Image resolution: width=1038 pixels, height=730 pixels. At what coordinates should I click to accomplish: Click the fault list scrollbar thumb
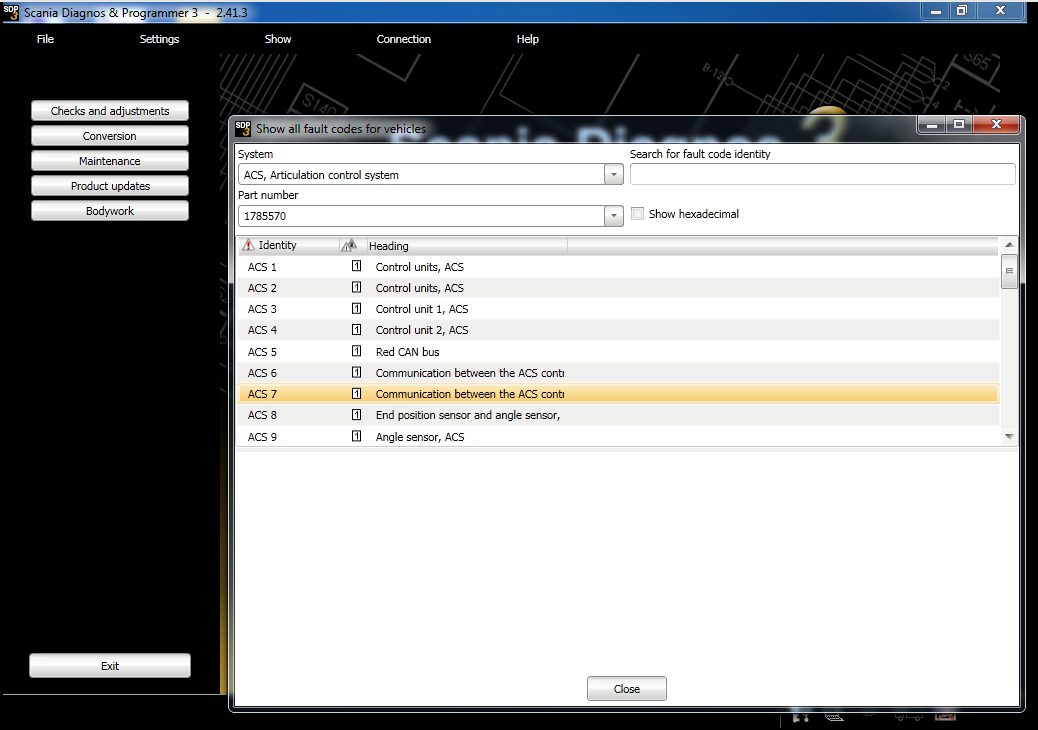[x=1009, y=271]
